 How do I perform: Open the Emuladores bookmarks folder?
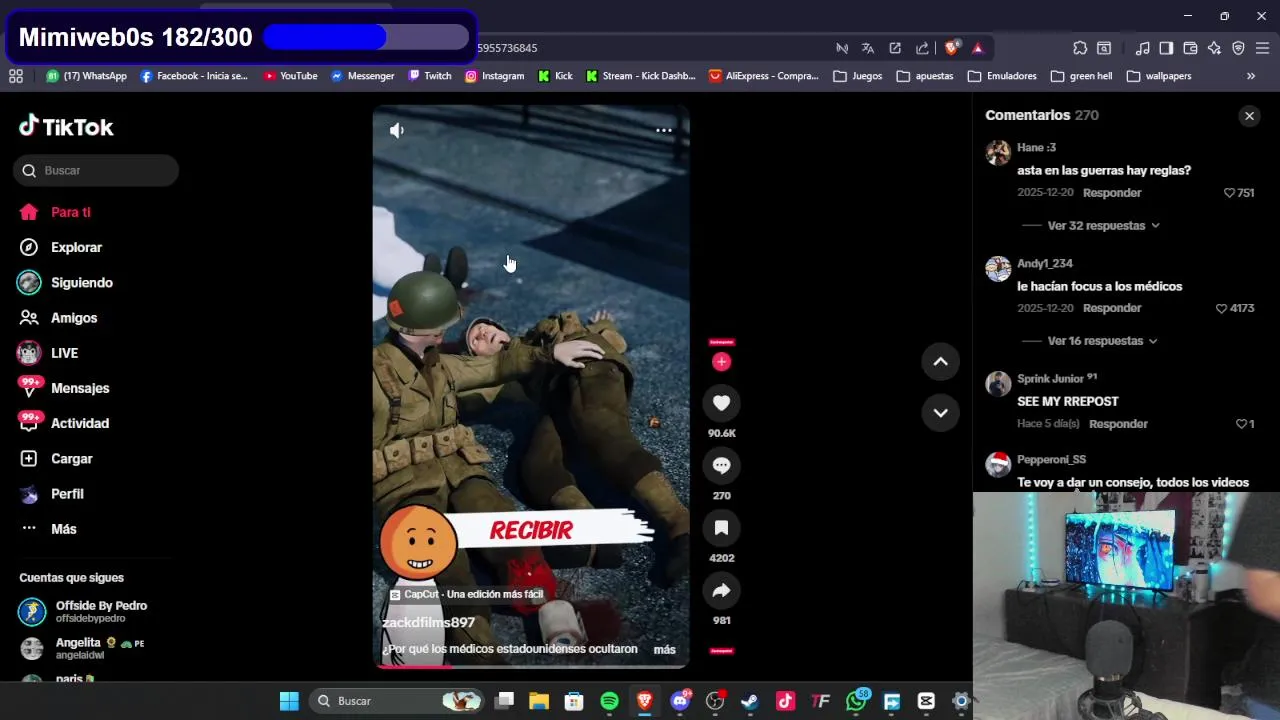coord(1003,76)
